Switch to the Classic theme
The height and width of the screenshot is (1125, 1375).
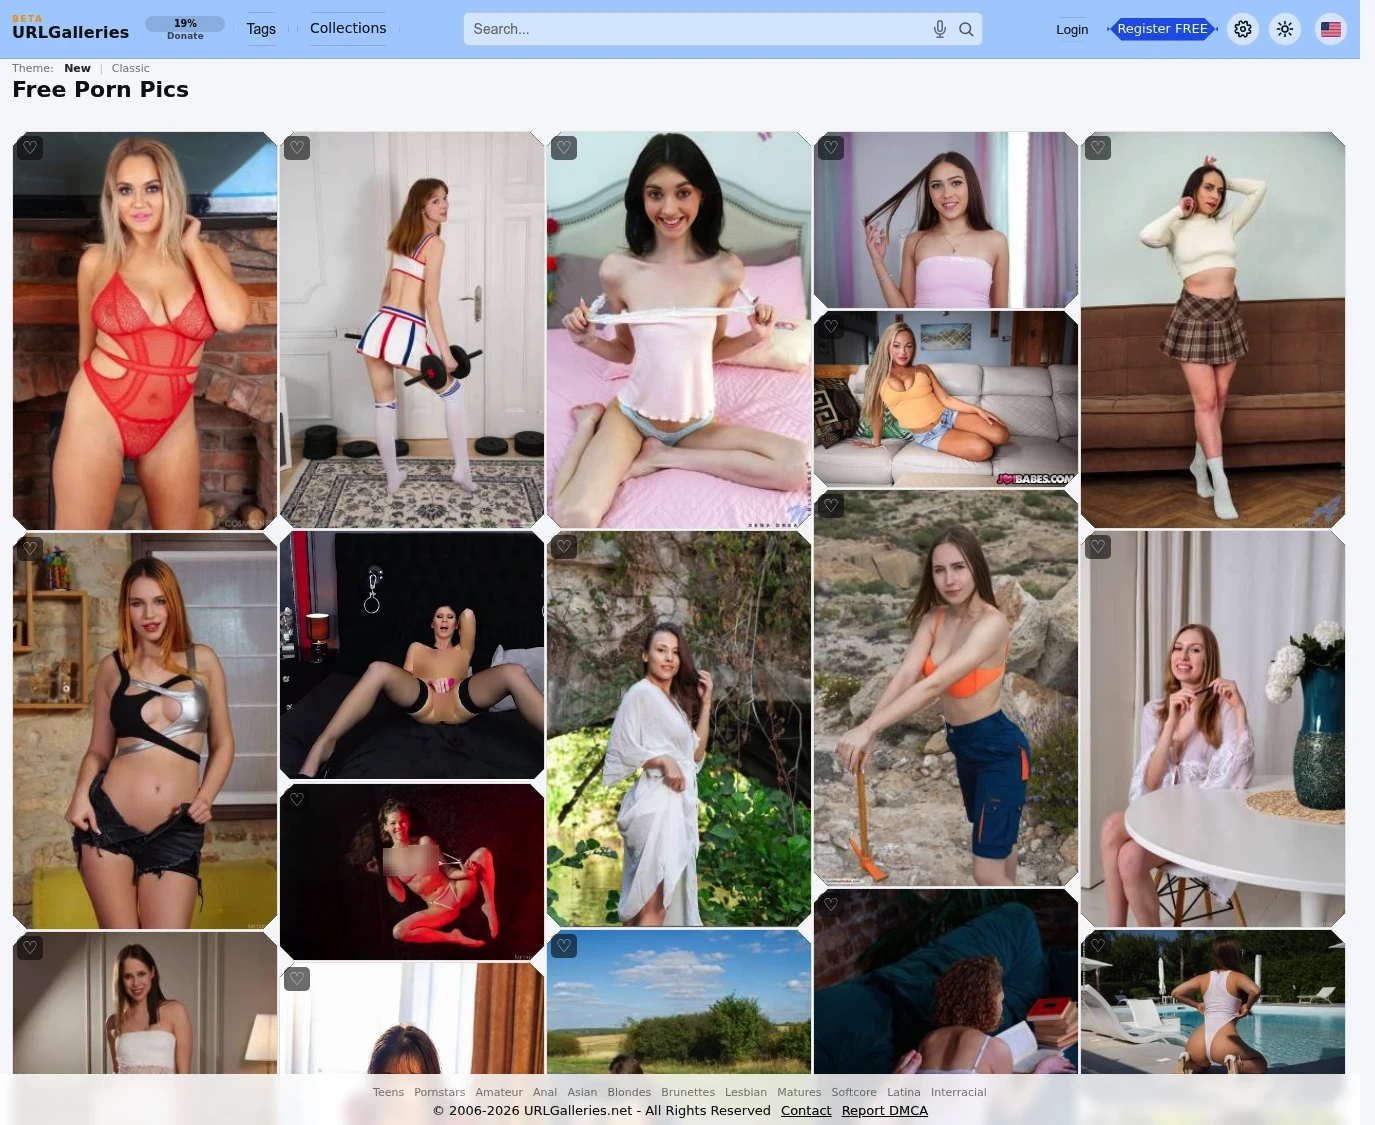pos(131,68)
